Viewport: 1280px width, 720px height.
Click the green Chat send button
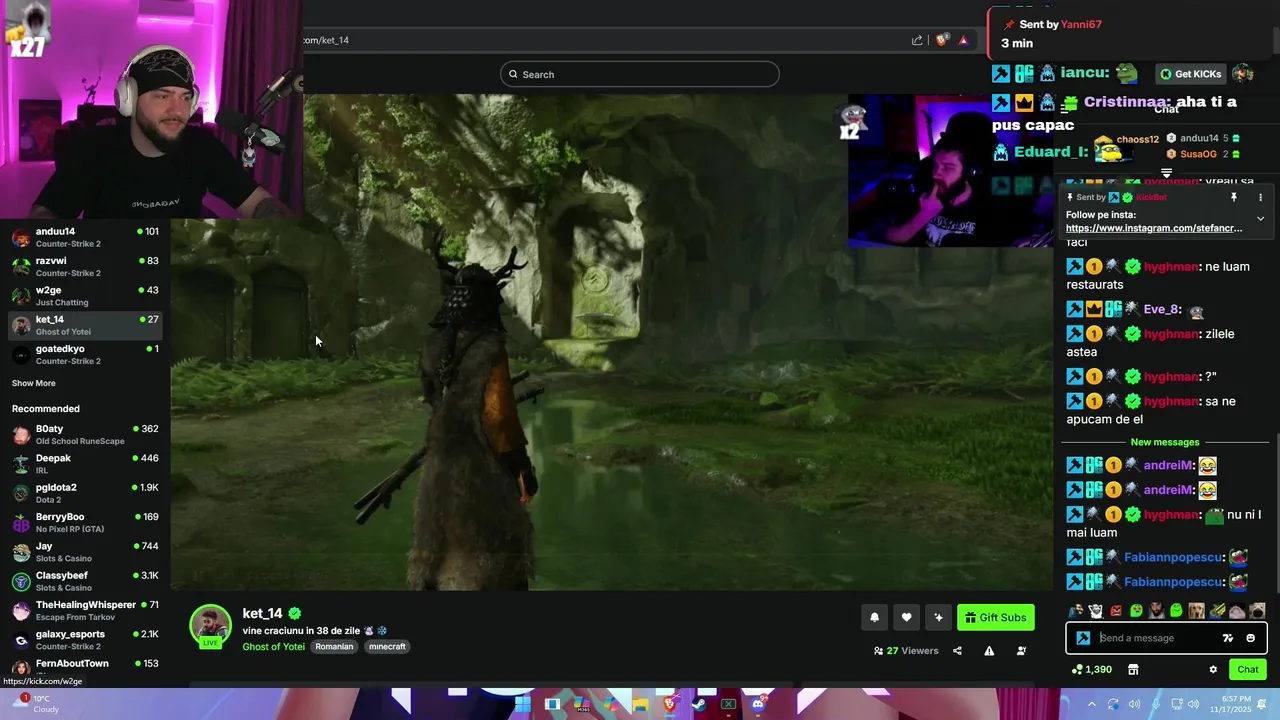click(x=1247, y=670)
